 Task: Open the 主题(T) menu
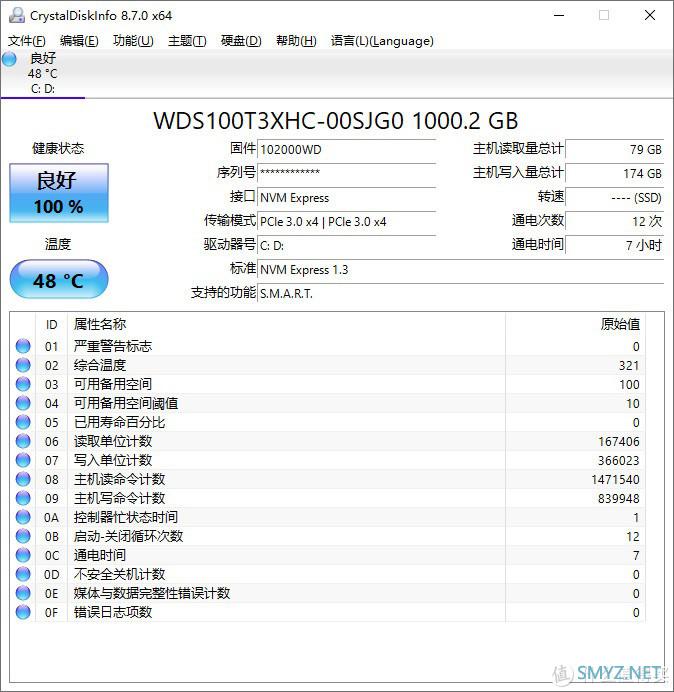pyautogui.click(x=187, y=41)
